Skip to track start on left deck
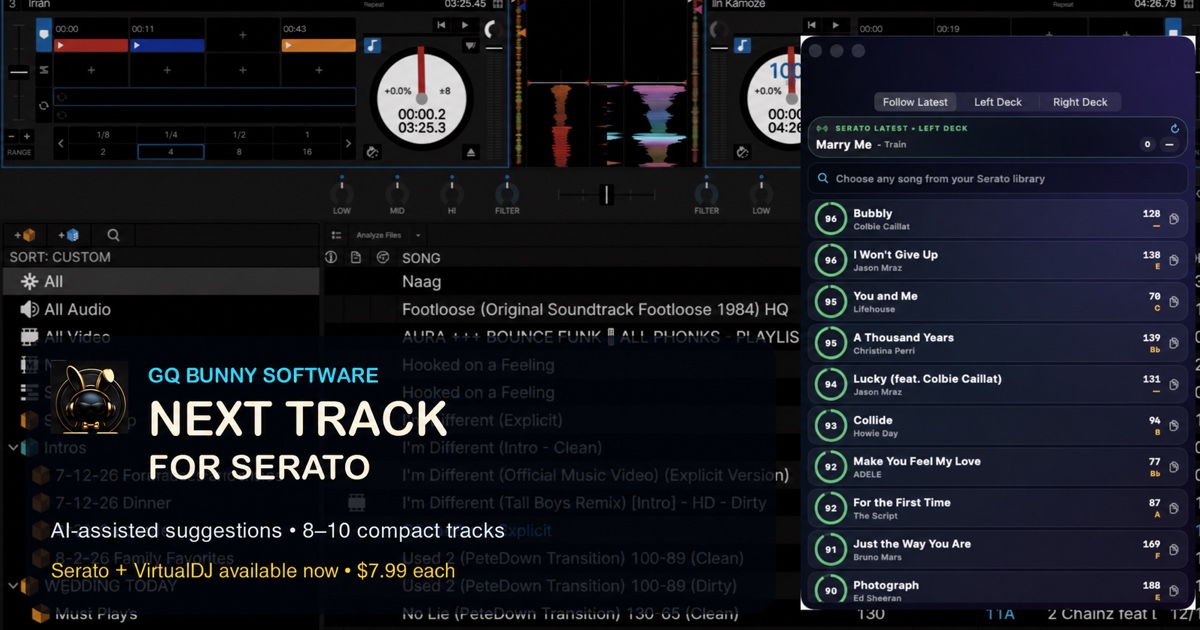 [x=442, y=25]
